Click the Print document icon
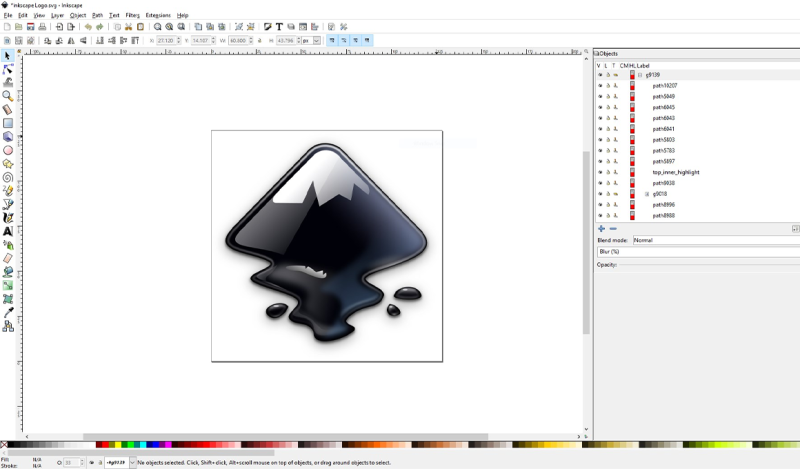Screen dimensions: 800x469 (42, 27)
